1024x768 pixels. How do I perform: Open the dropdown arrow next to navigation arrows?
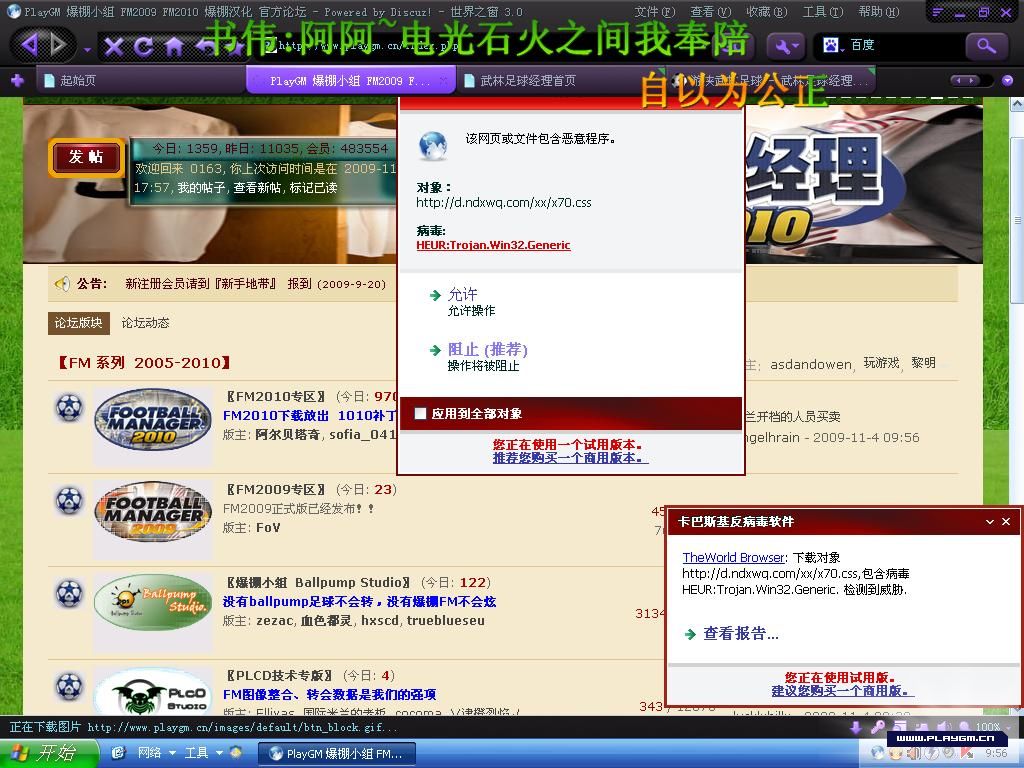tap(87, 50)
